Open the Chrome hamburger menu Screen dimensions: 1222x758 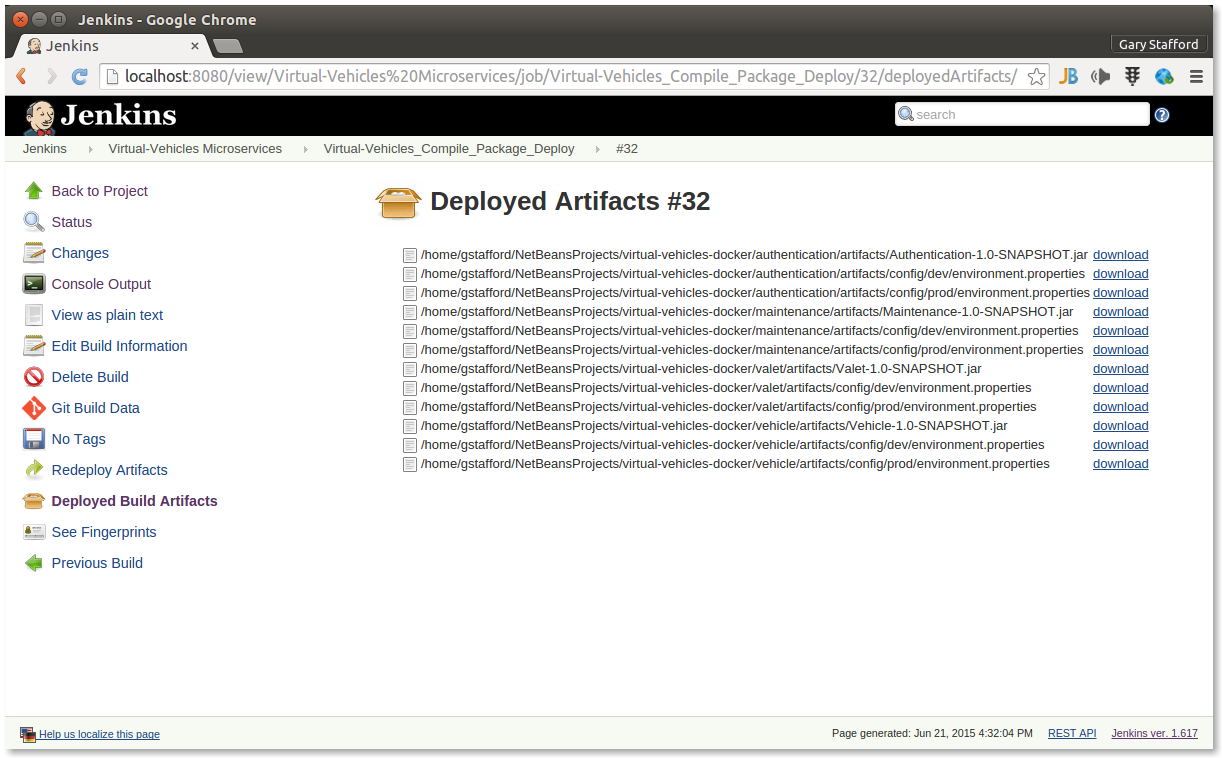pyautogui.click(x=1196, y=77)
